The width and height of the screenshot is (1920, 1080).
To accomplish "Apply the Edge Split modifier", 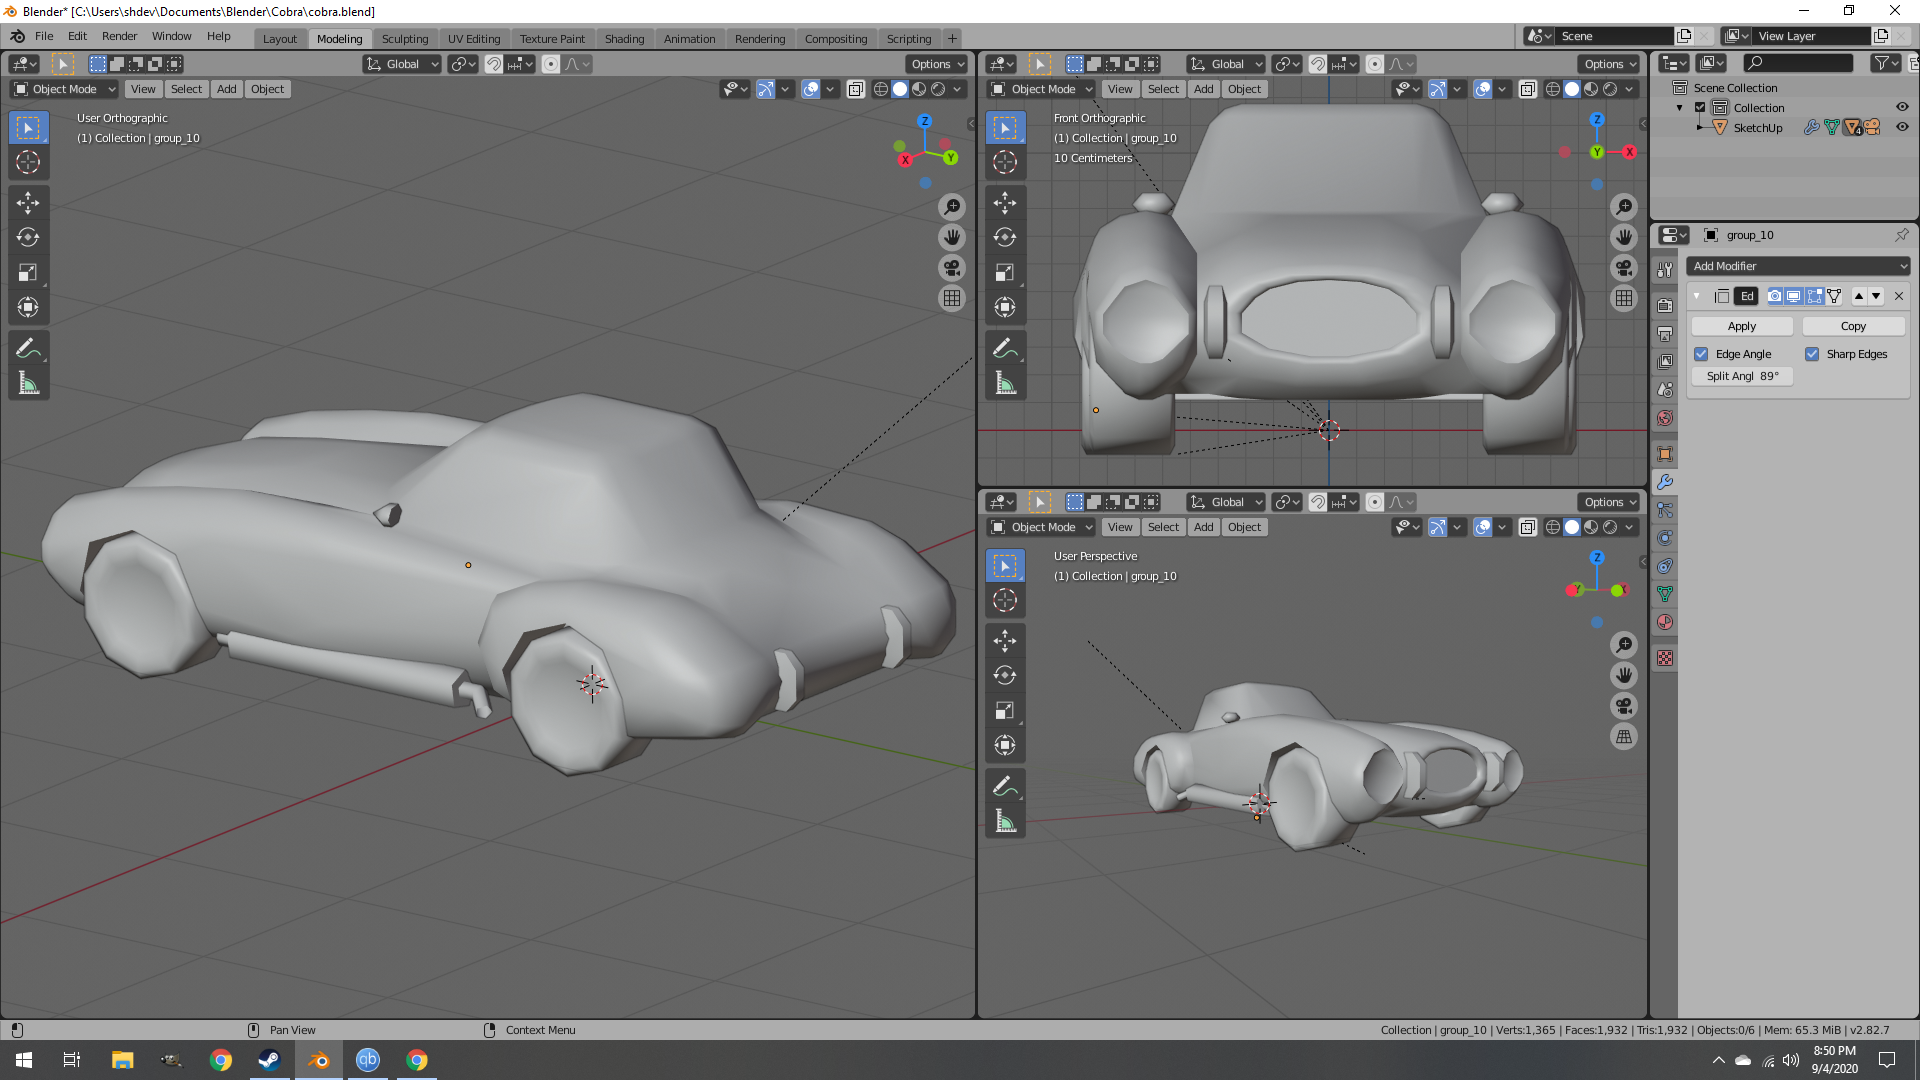I will tap(1742, 326).
